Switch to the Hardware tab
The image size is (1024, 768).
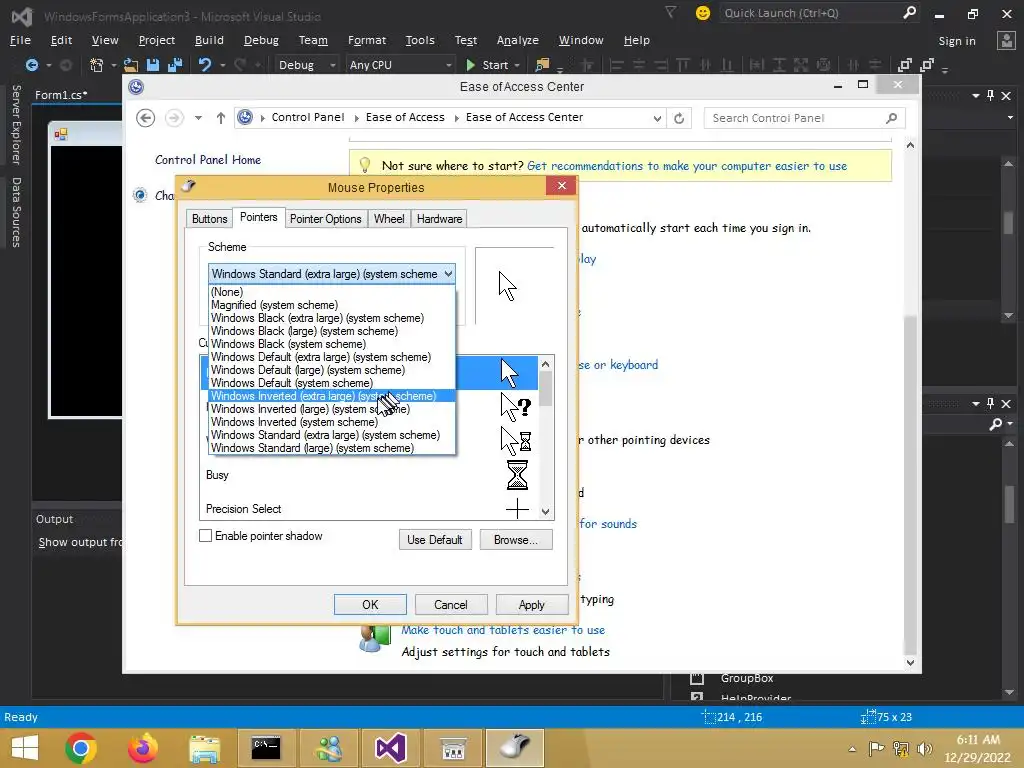[x=440, y=219]
